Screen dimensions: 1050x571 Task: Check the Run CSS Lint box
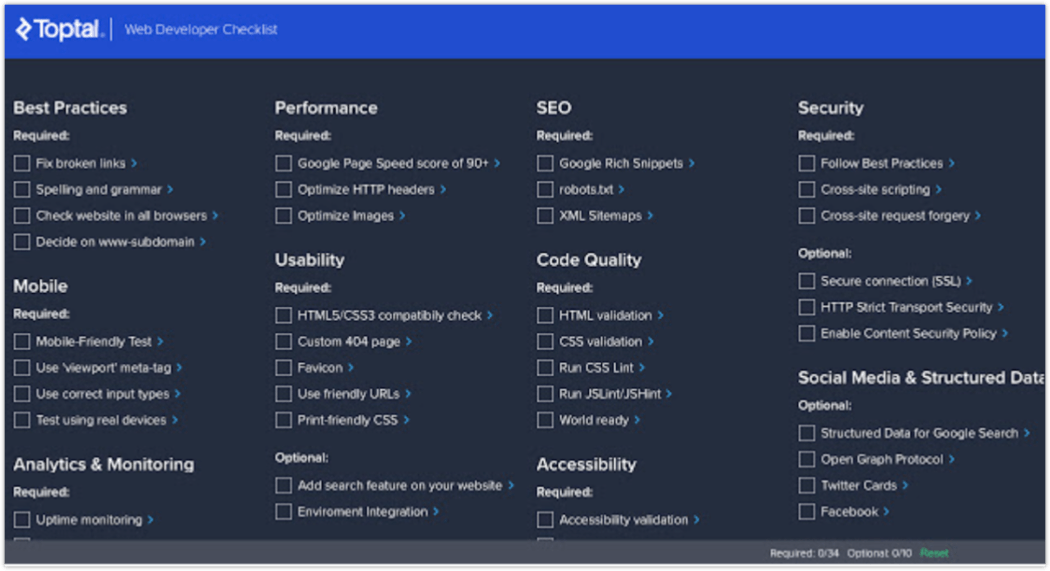click(x=545, y=368)
